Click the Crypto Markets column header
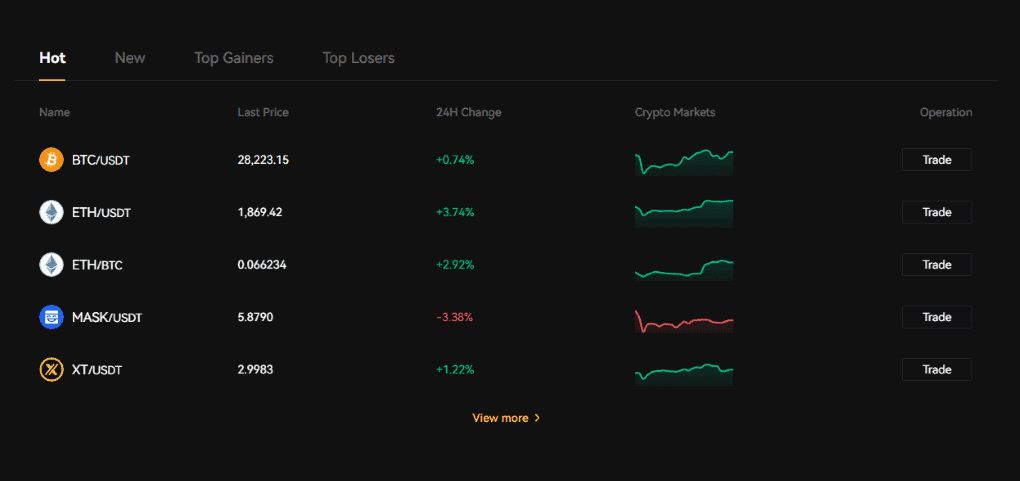1020x481 pixels. [x=675, y=113]
